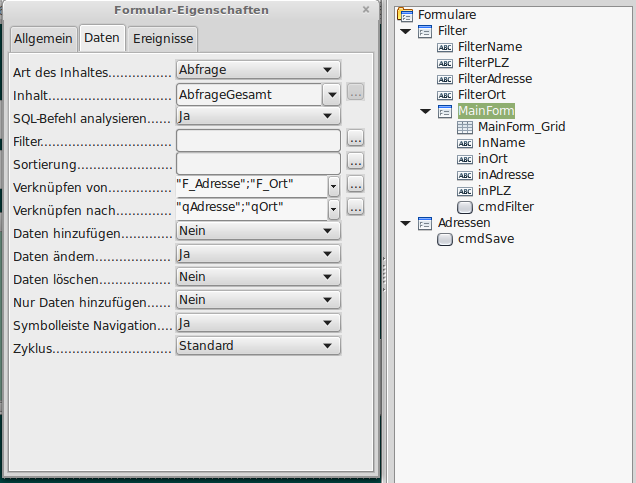Select the inPLZ tree item
Image resolution: width=636 pixels, height=483 pixels.
(494, 191)
